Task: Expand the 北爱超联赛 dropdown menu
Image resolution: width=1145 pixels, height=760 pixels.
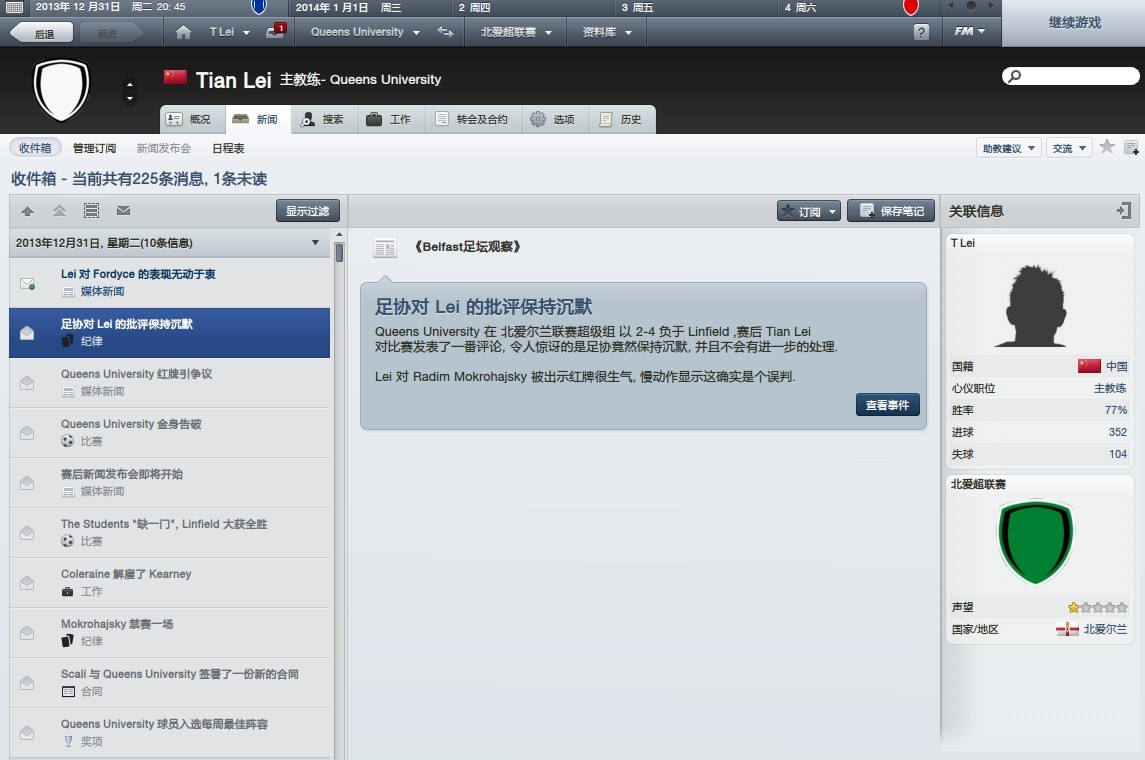Action: click(x=515, y=32)
